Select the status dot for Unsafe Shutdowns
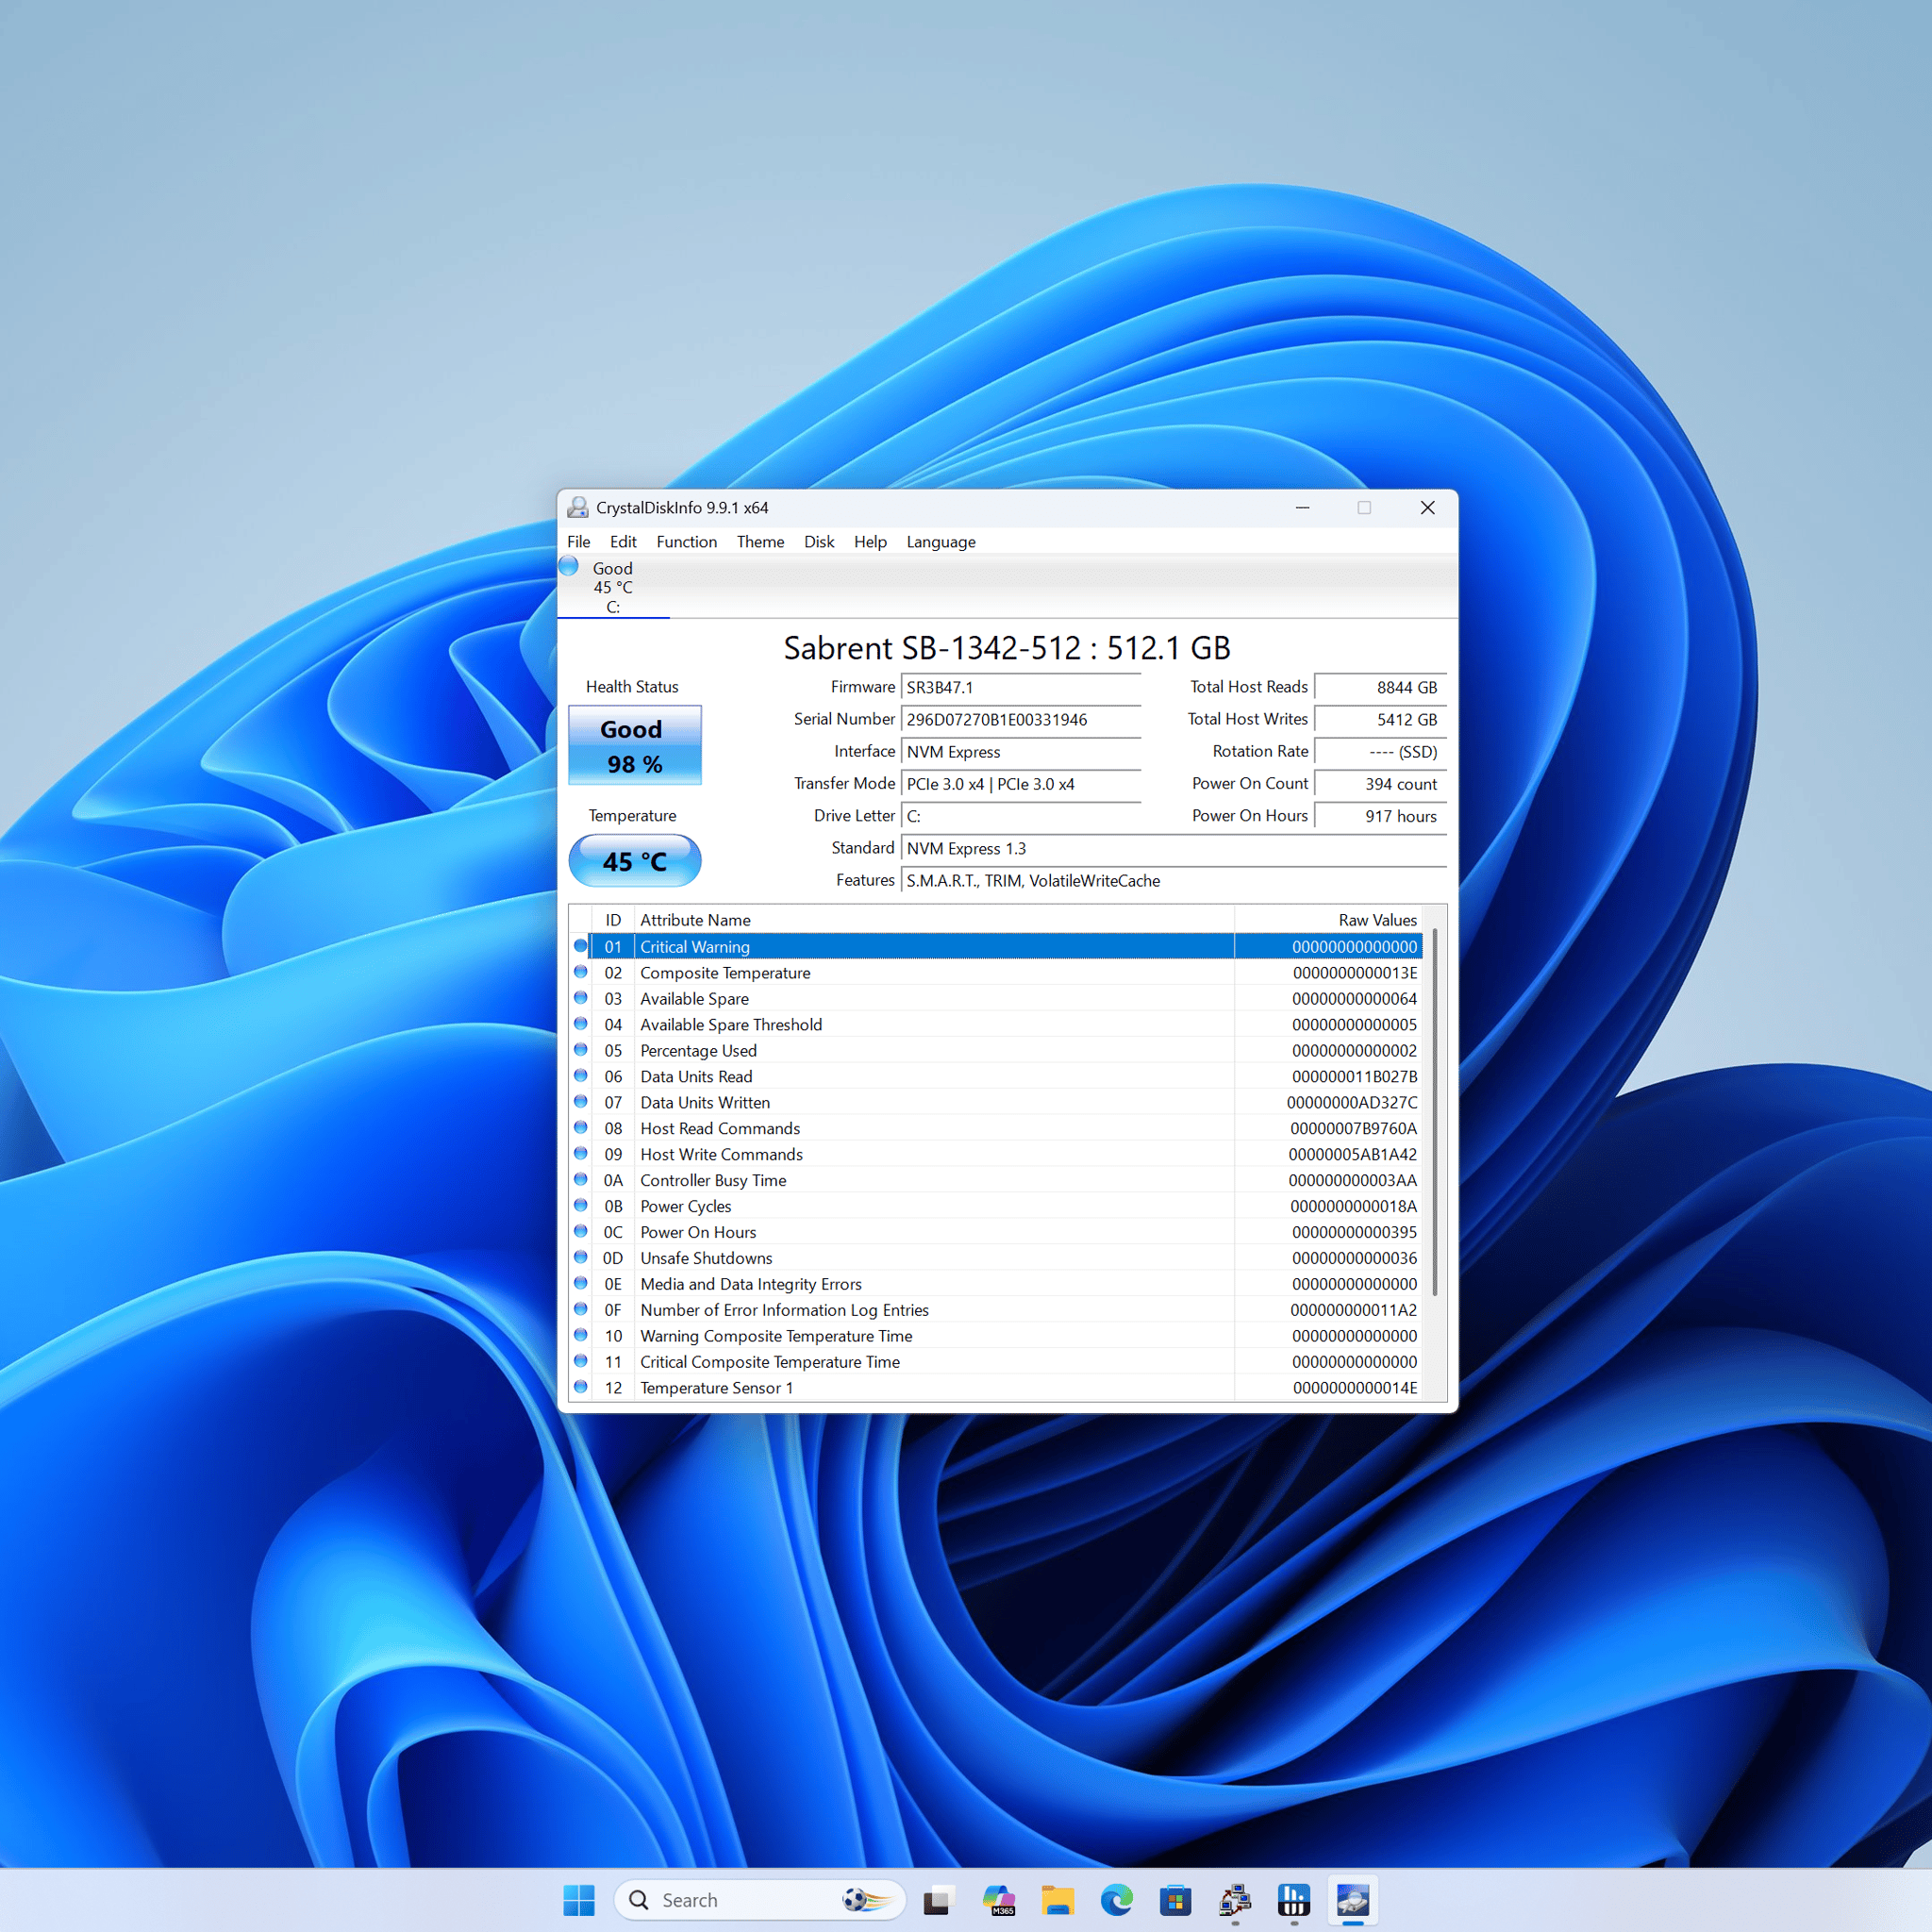This screenshot has height=1932, width=1932. (x=580, y=1258)
